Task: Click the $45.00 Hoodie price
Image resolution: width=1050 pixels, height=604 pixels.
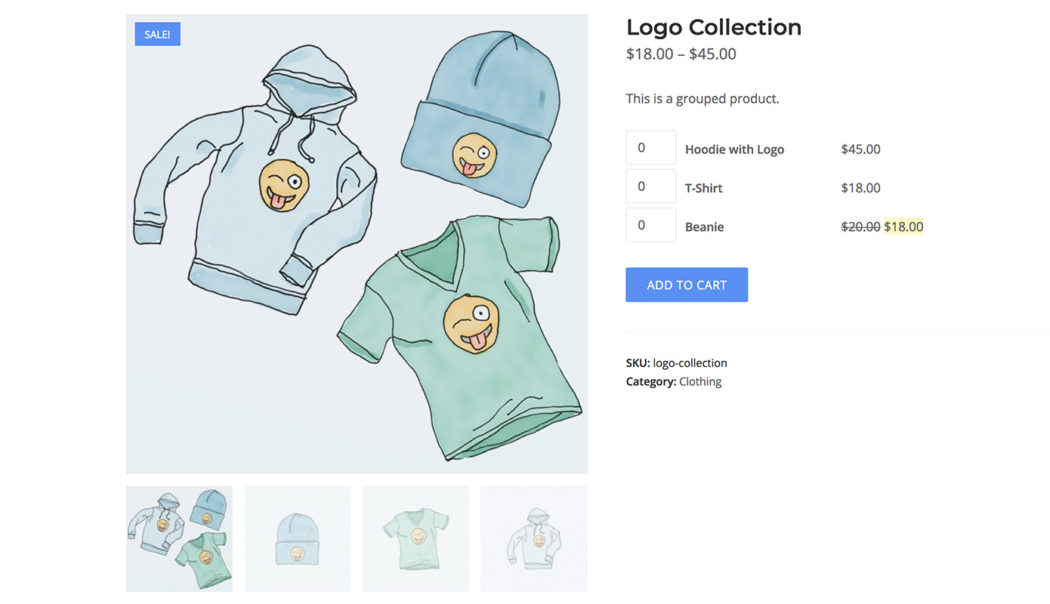Action: point(861,148)
